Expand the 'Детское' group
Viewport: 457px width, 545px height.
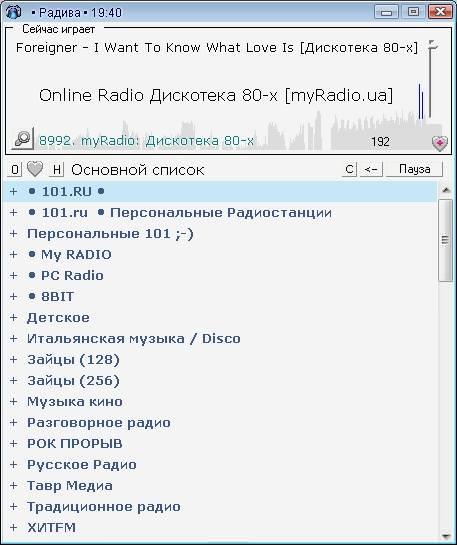[x=14, y=317]
